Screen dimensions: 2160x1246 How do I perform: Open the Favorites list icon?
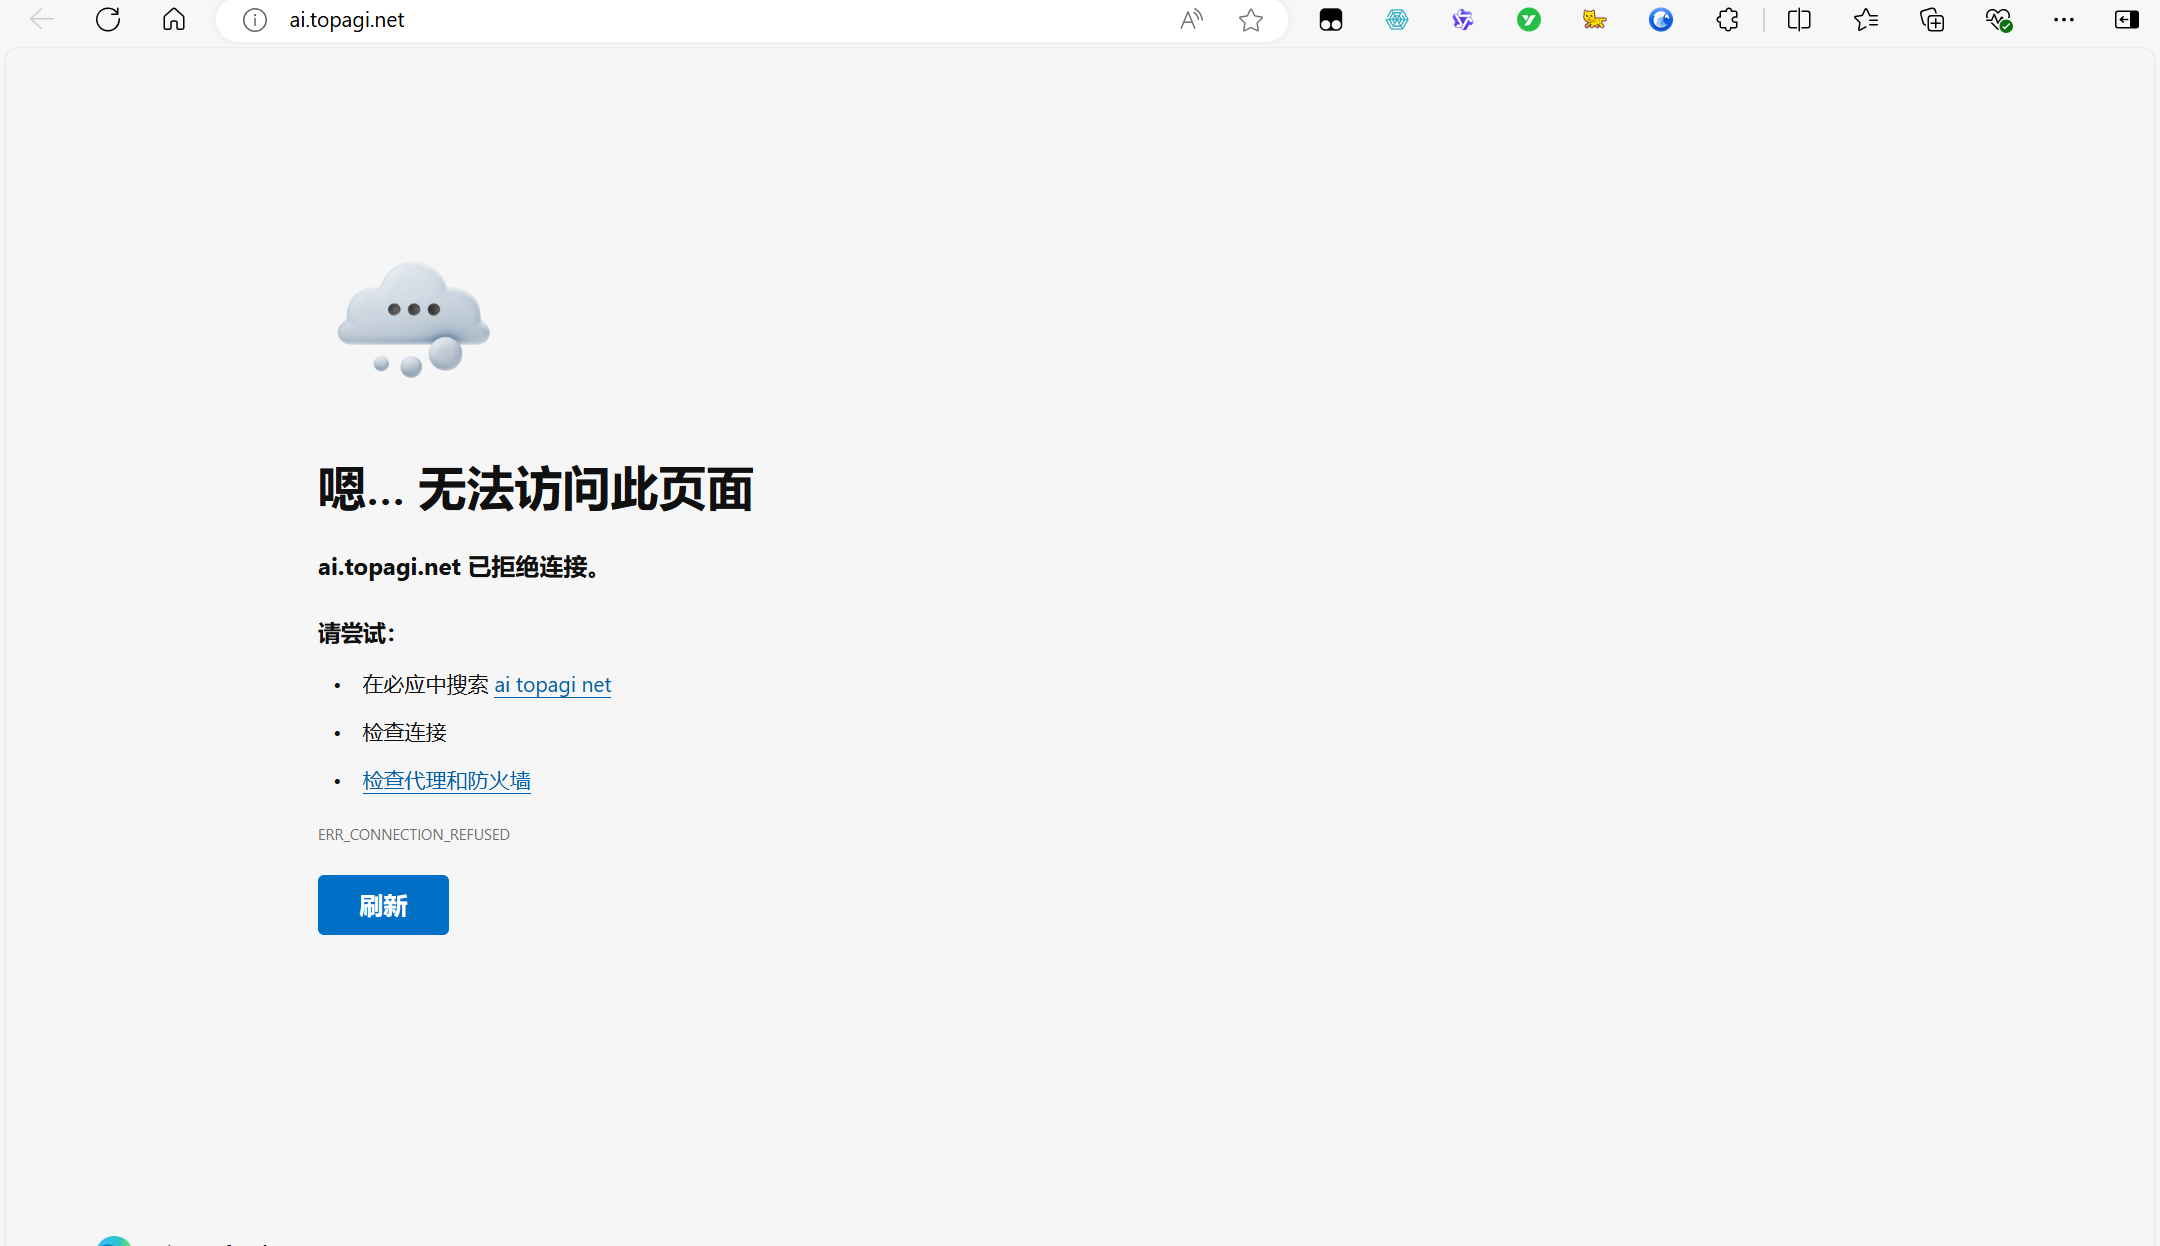[x=1865, y=20]
